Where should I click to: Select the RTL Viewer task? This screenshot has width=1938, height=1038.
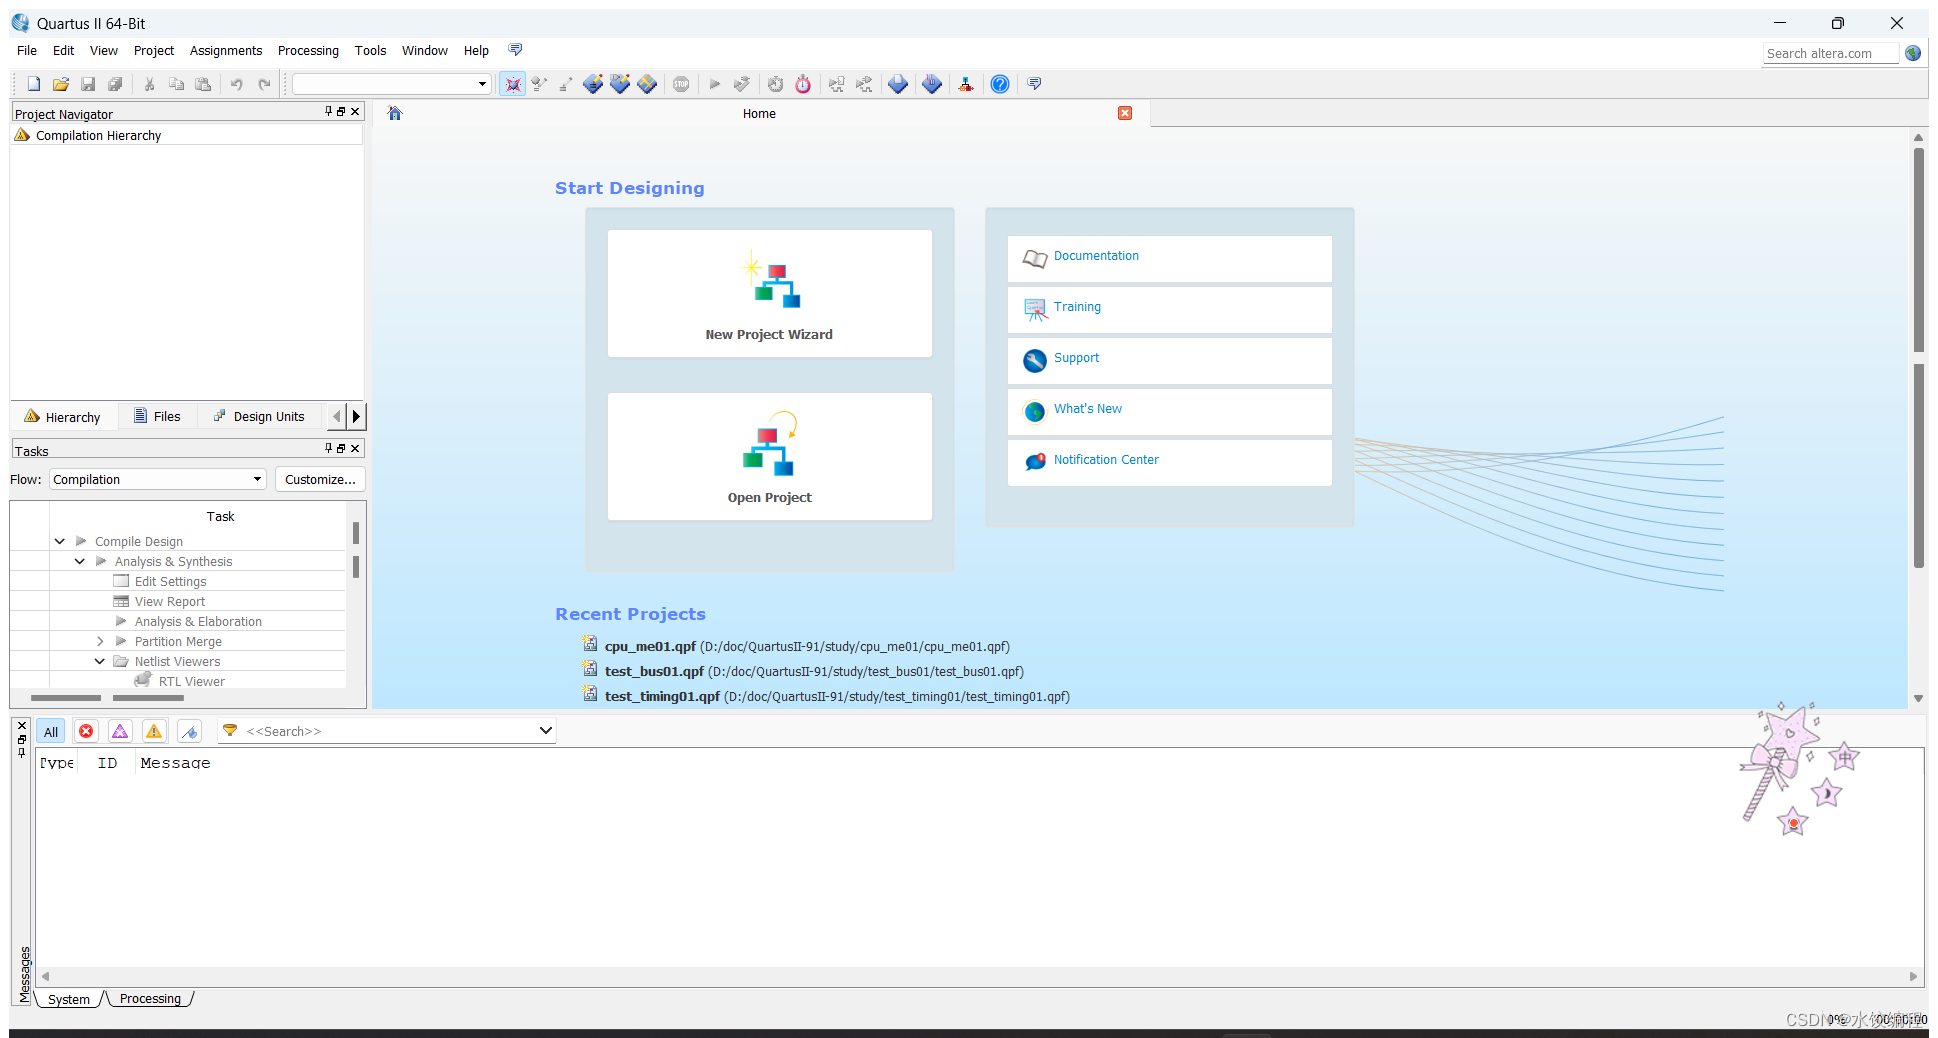coord(190,681)
